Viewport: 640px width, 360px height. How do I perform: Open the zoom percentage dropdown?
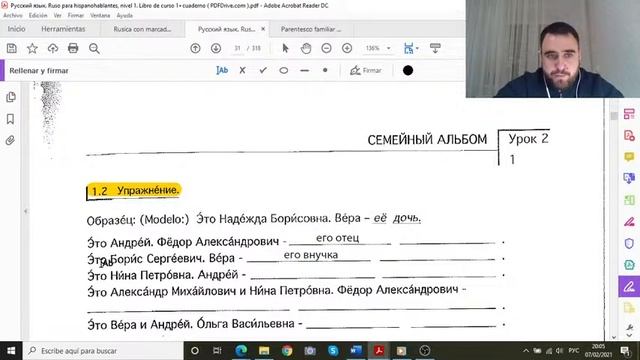coord(389,49)
